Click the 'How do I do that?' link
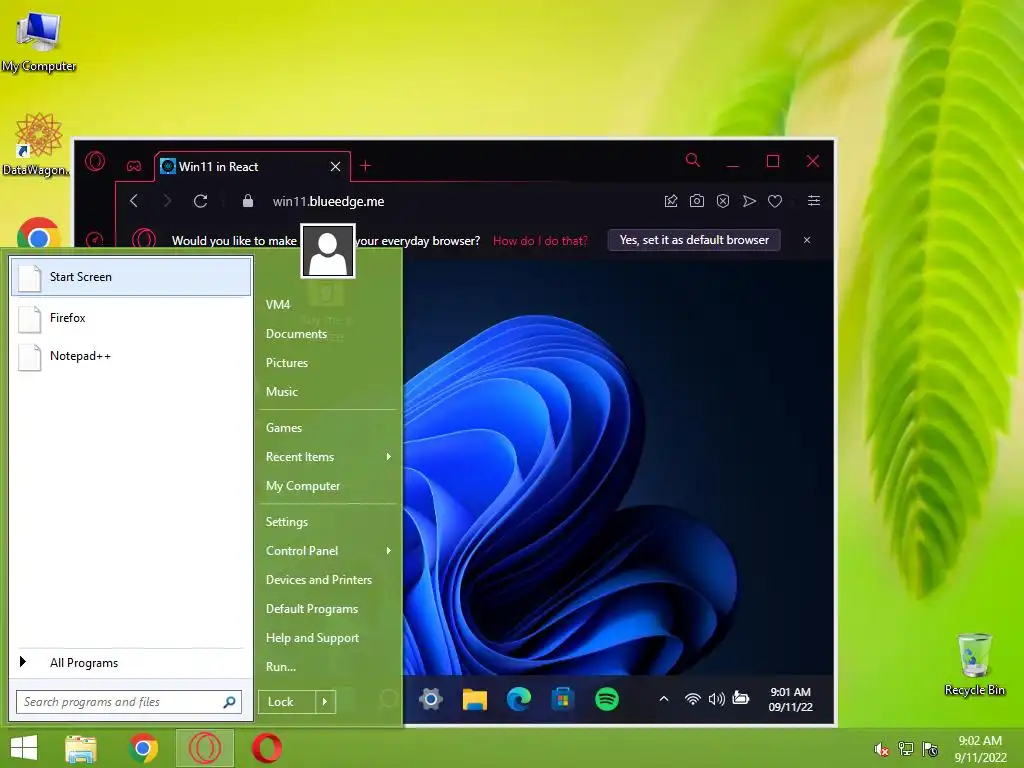 tap(540, 240)
